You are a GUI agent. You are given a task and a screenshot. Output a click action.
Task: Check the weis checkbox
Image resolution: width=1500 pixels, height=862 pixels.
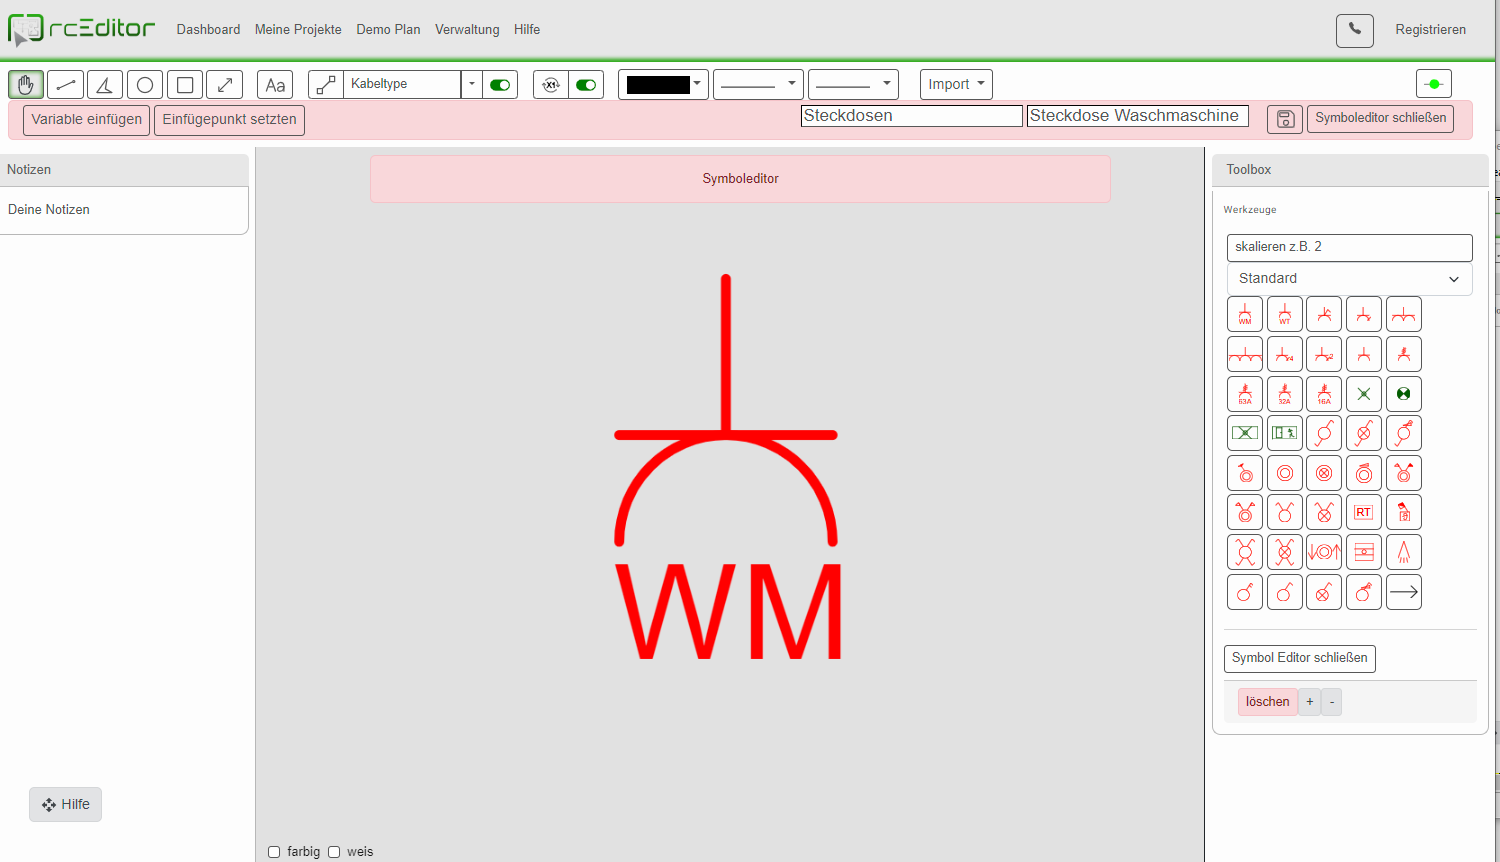334,851
